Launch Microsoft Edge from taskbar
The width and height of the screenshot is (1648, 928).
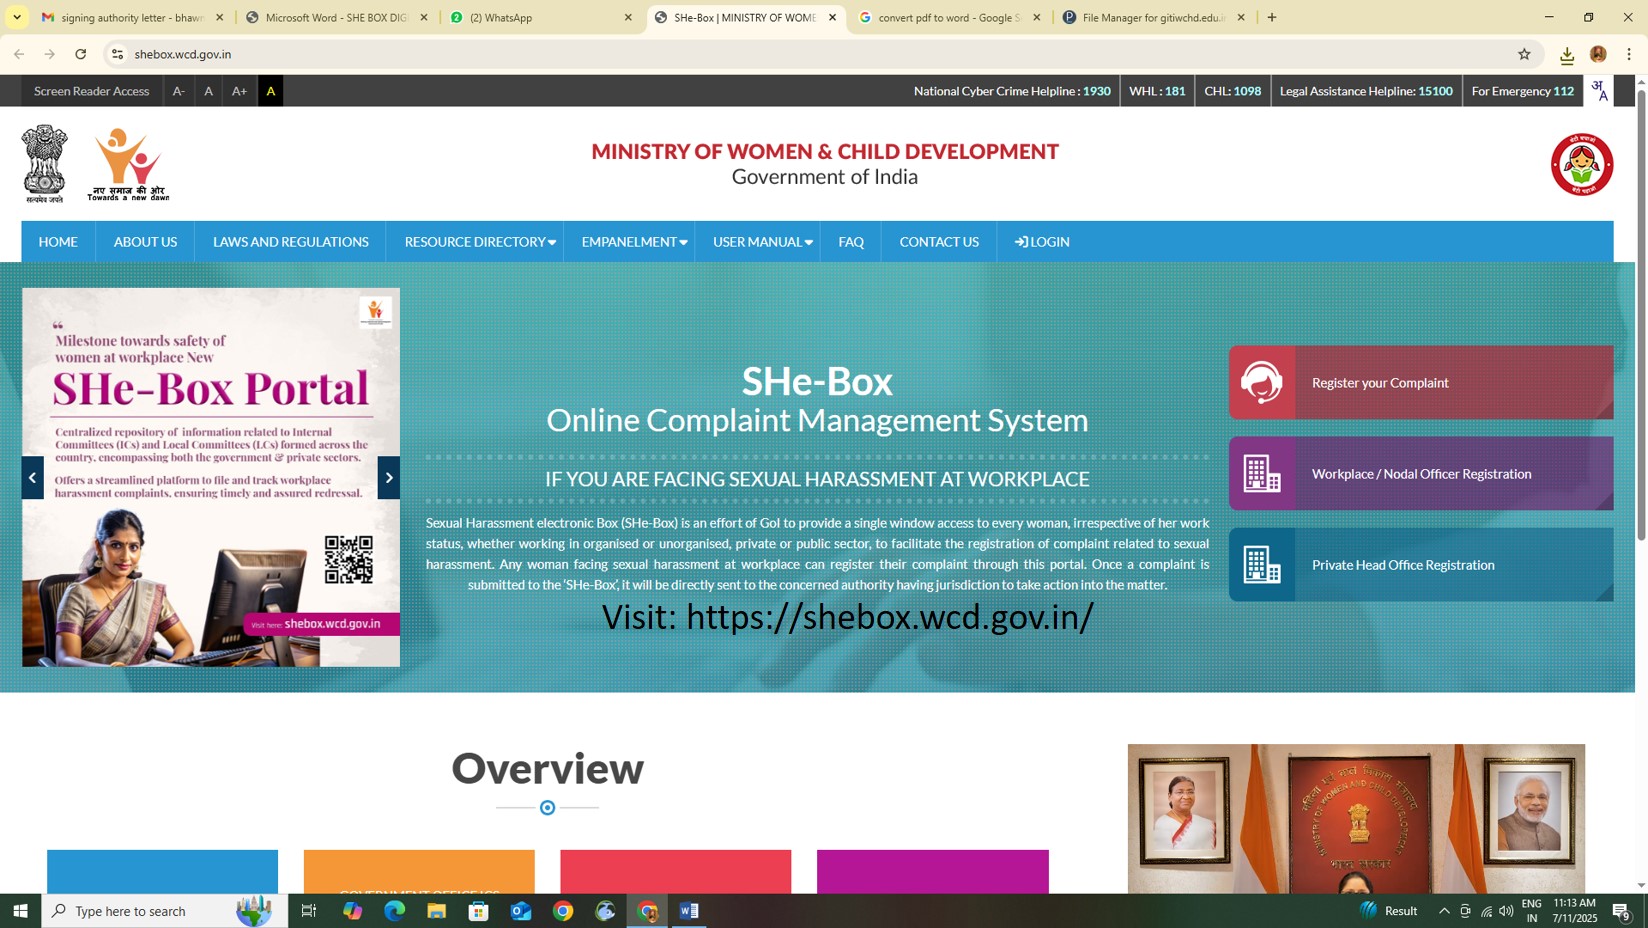tap(394, 911)
